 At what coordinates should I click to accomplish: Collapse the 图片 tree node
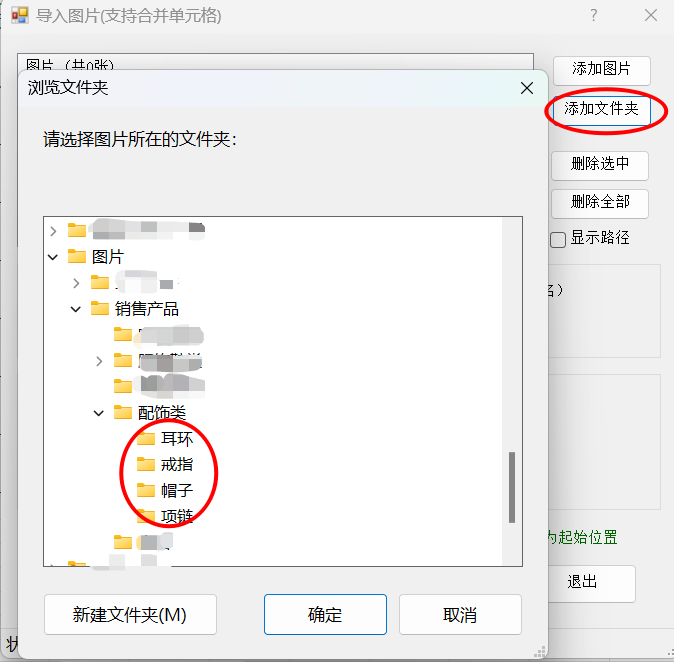coord(54,257)
